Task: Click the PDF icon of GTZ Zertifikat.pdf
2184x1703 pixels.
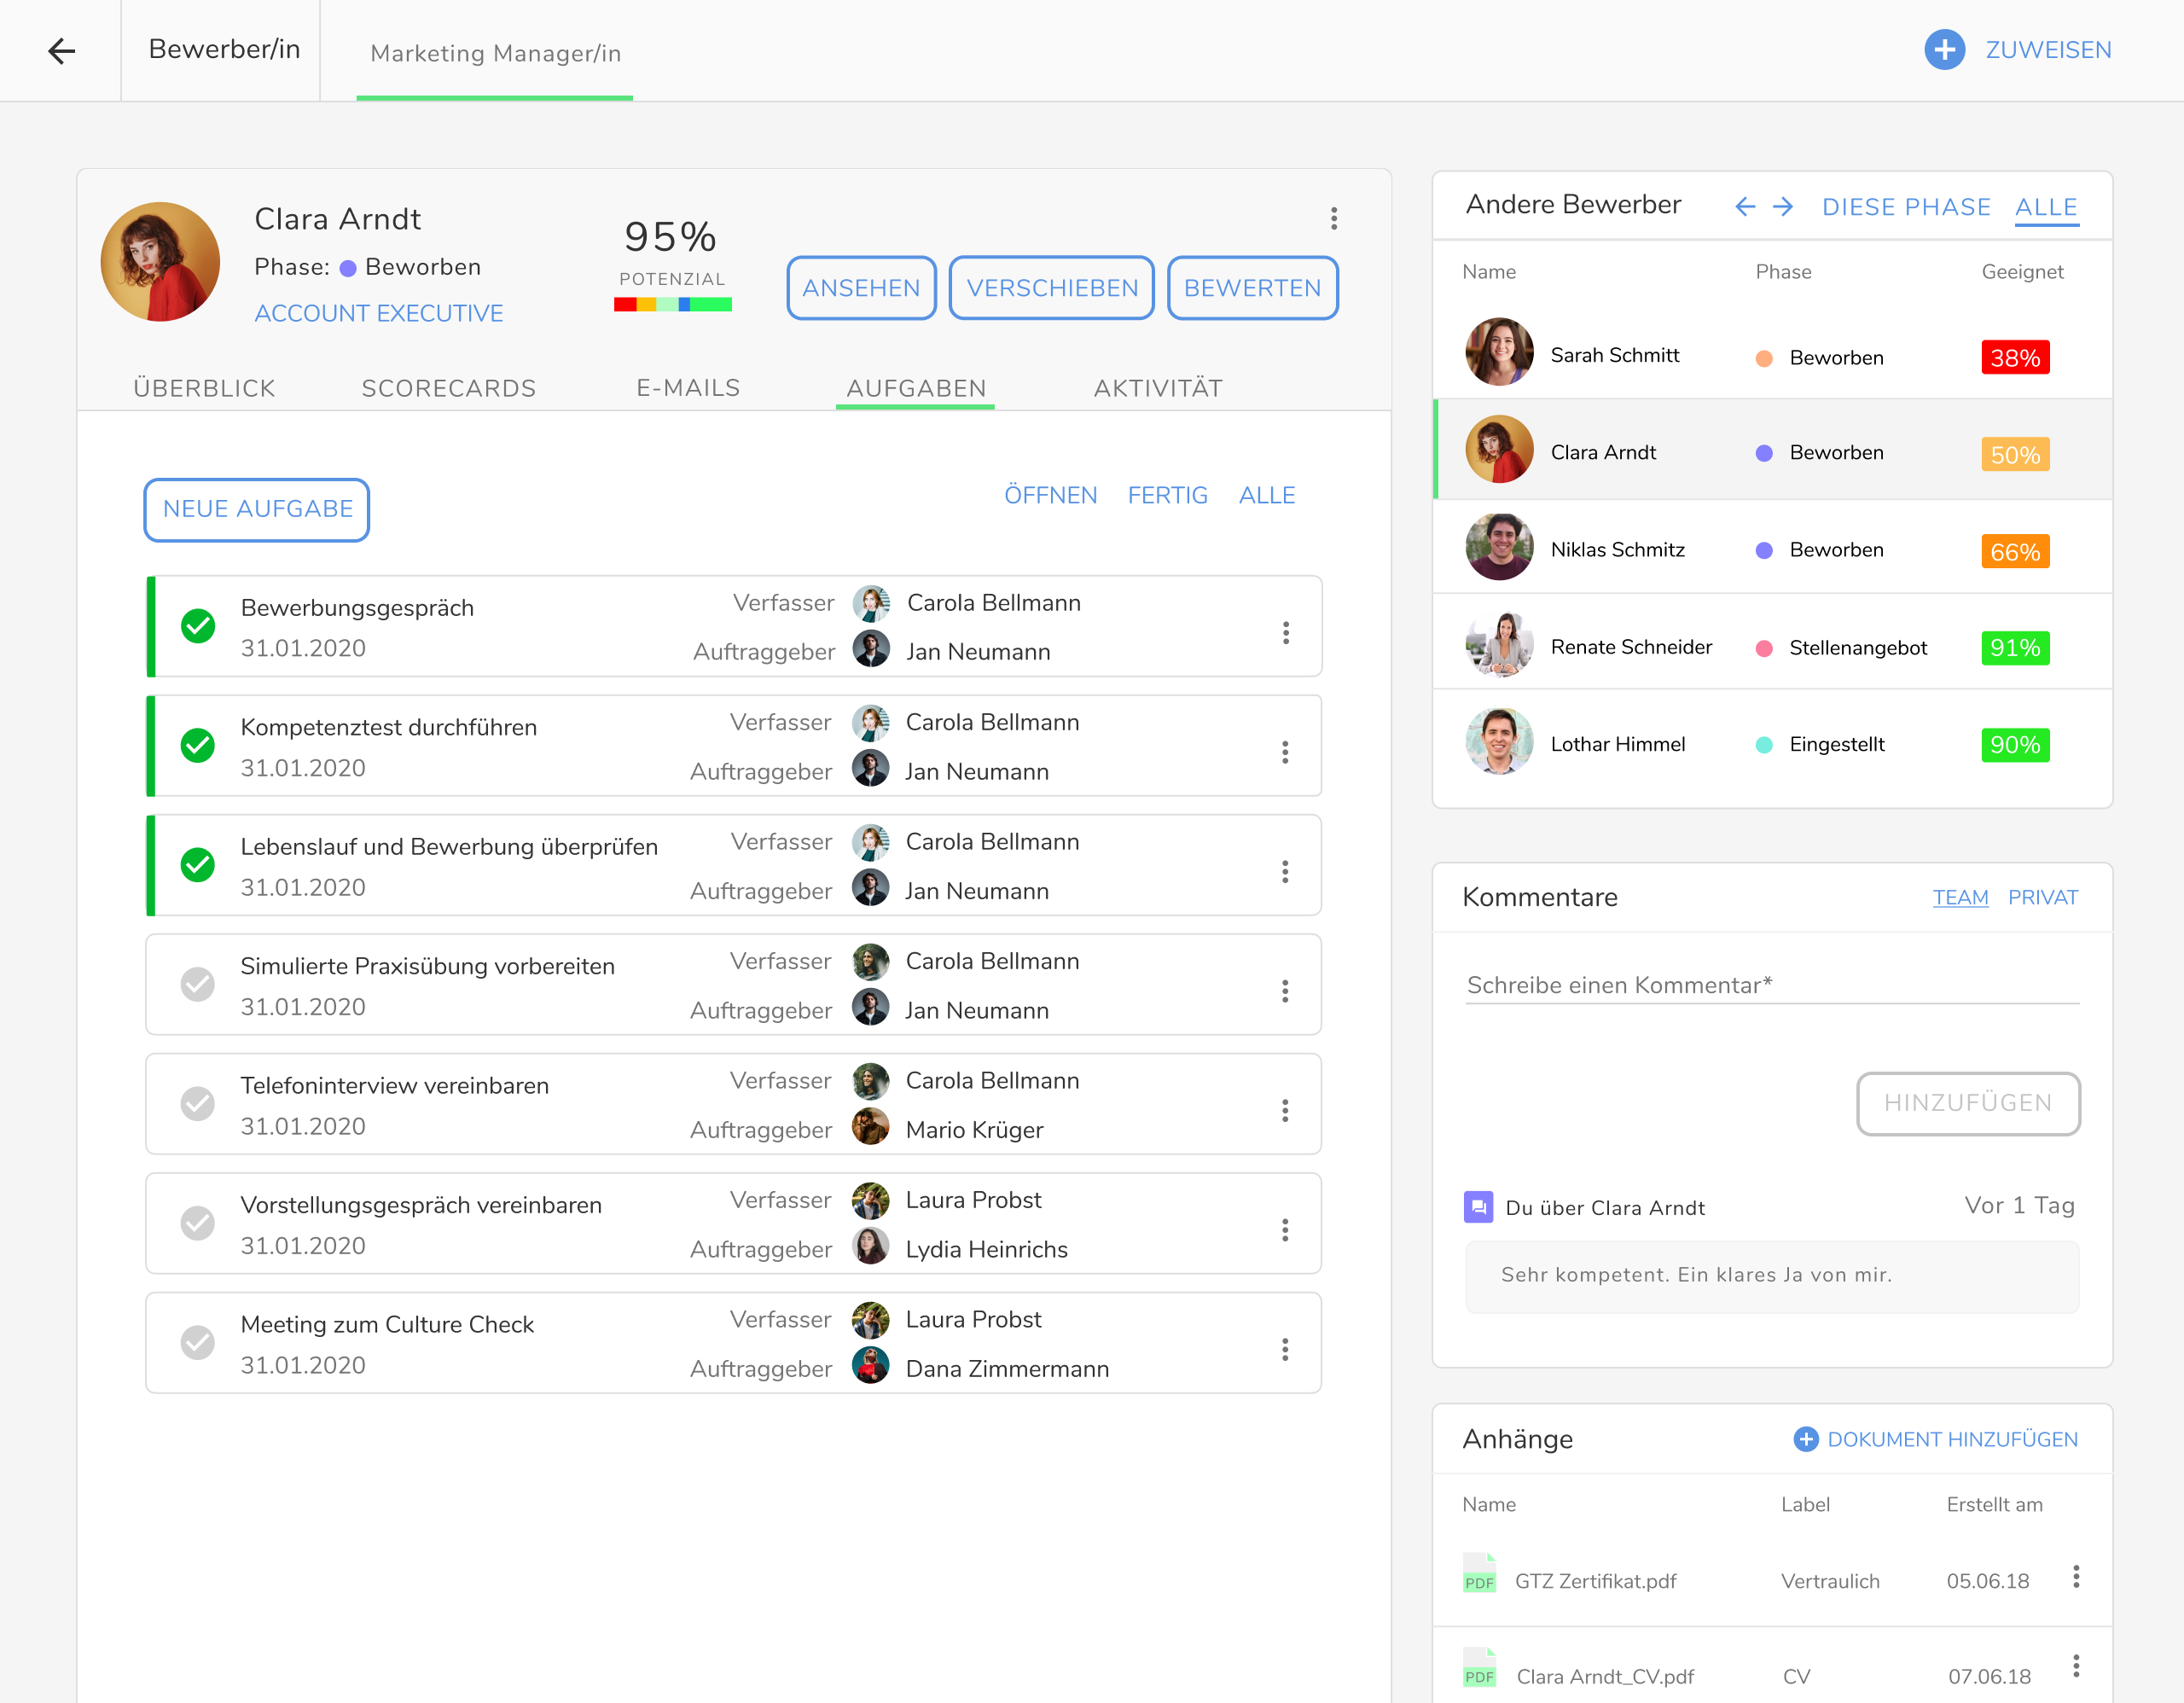Action: (x=1479, y=1575)
